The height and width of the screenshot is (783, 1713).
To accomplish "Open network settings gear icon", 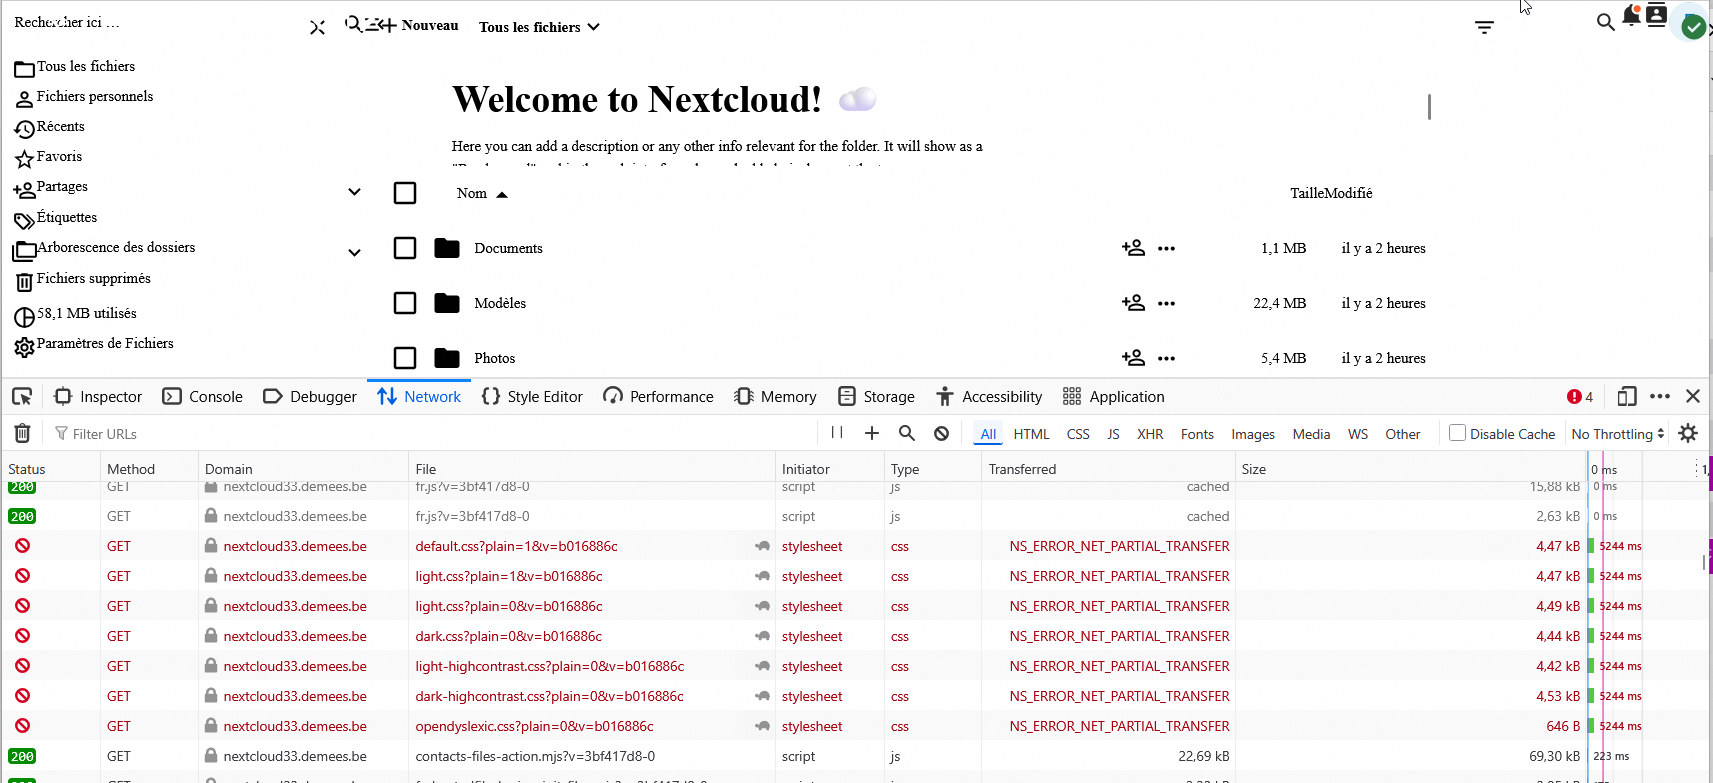I will coord(1688,433).
